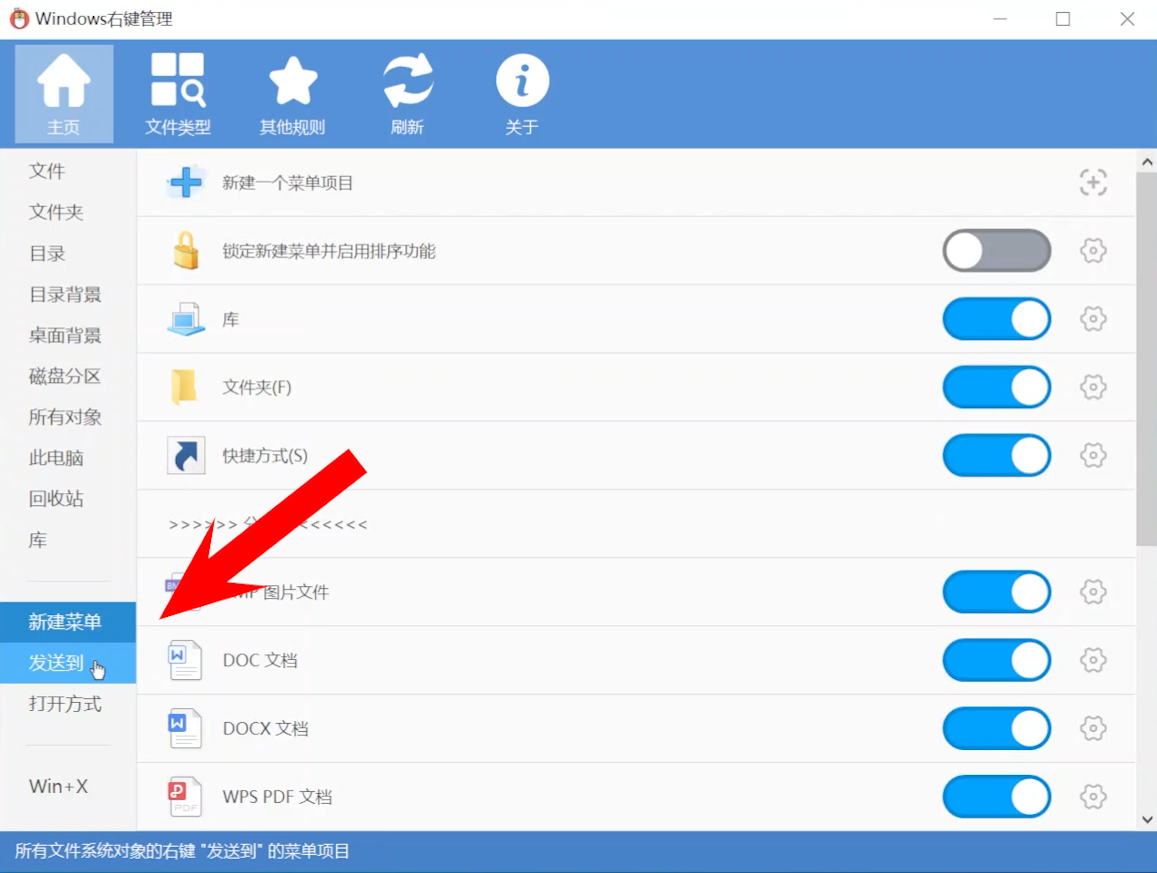Screen dimensions: 1157x873
Task: Select 桌面背景 in the sidebar
Action: pos(65,335)
